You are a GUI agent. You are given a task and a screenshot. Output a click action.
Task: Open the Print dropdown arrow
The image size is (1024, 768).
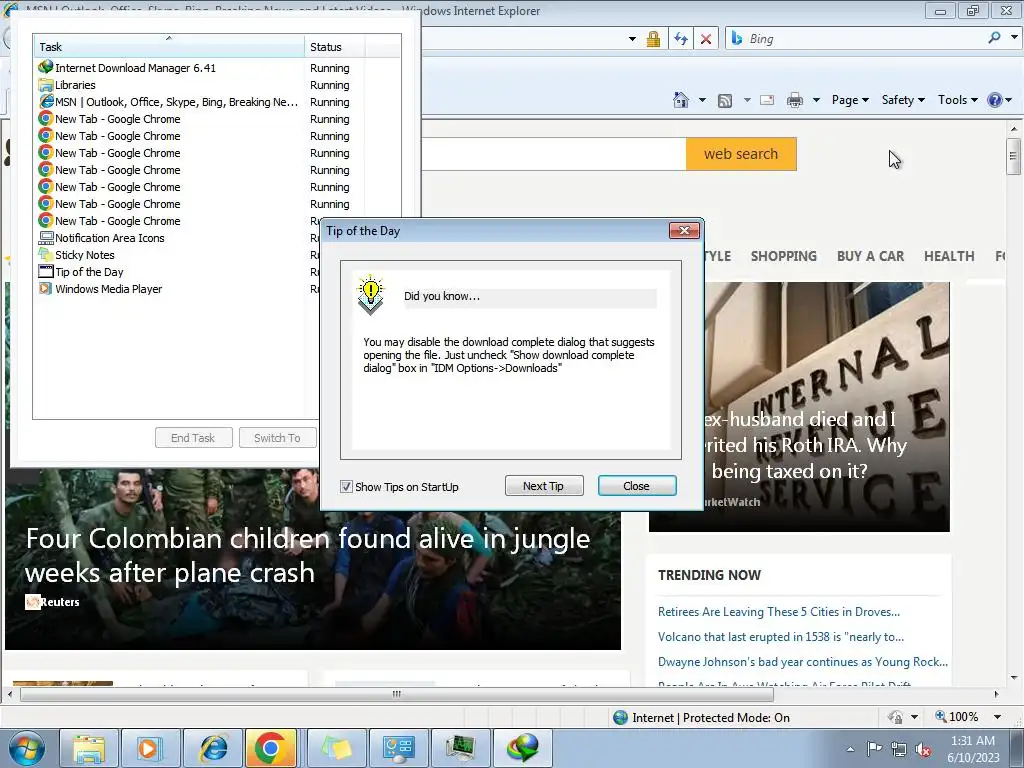pyautogui.click(x=816, y=100)
